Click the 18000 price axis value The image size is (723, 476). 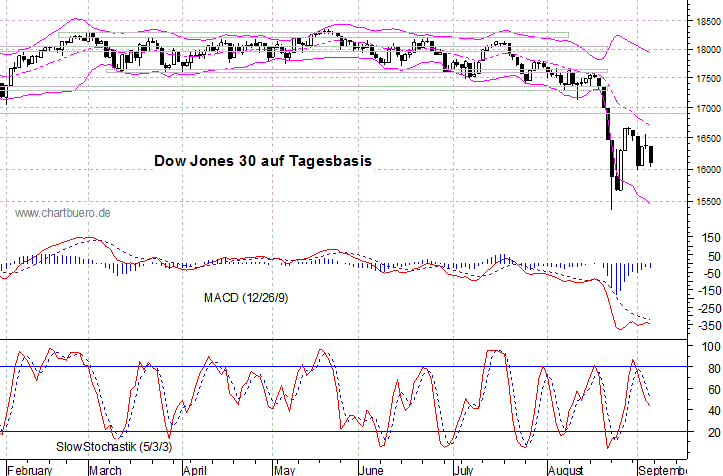709,50
